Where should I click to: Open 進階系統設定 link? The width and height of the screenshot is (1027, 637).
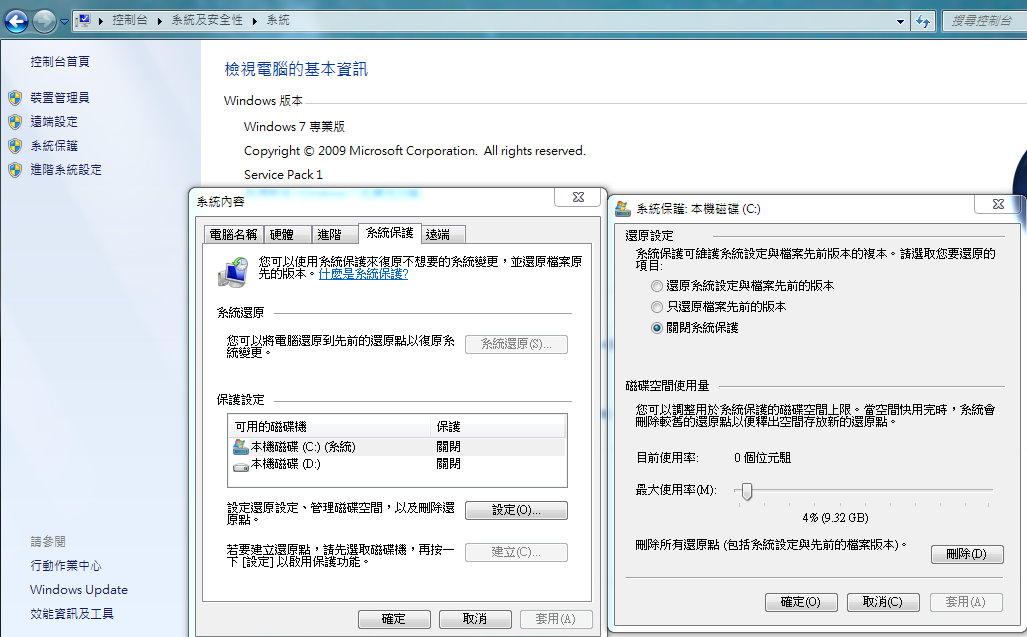[x=65, y=170]
